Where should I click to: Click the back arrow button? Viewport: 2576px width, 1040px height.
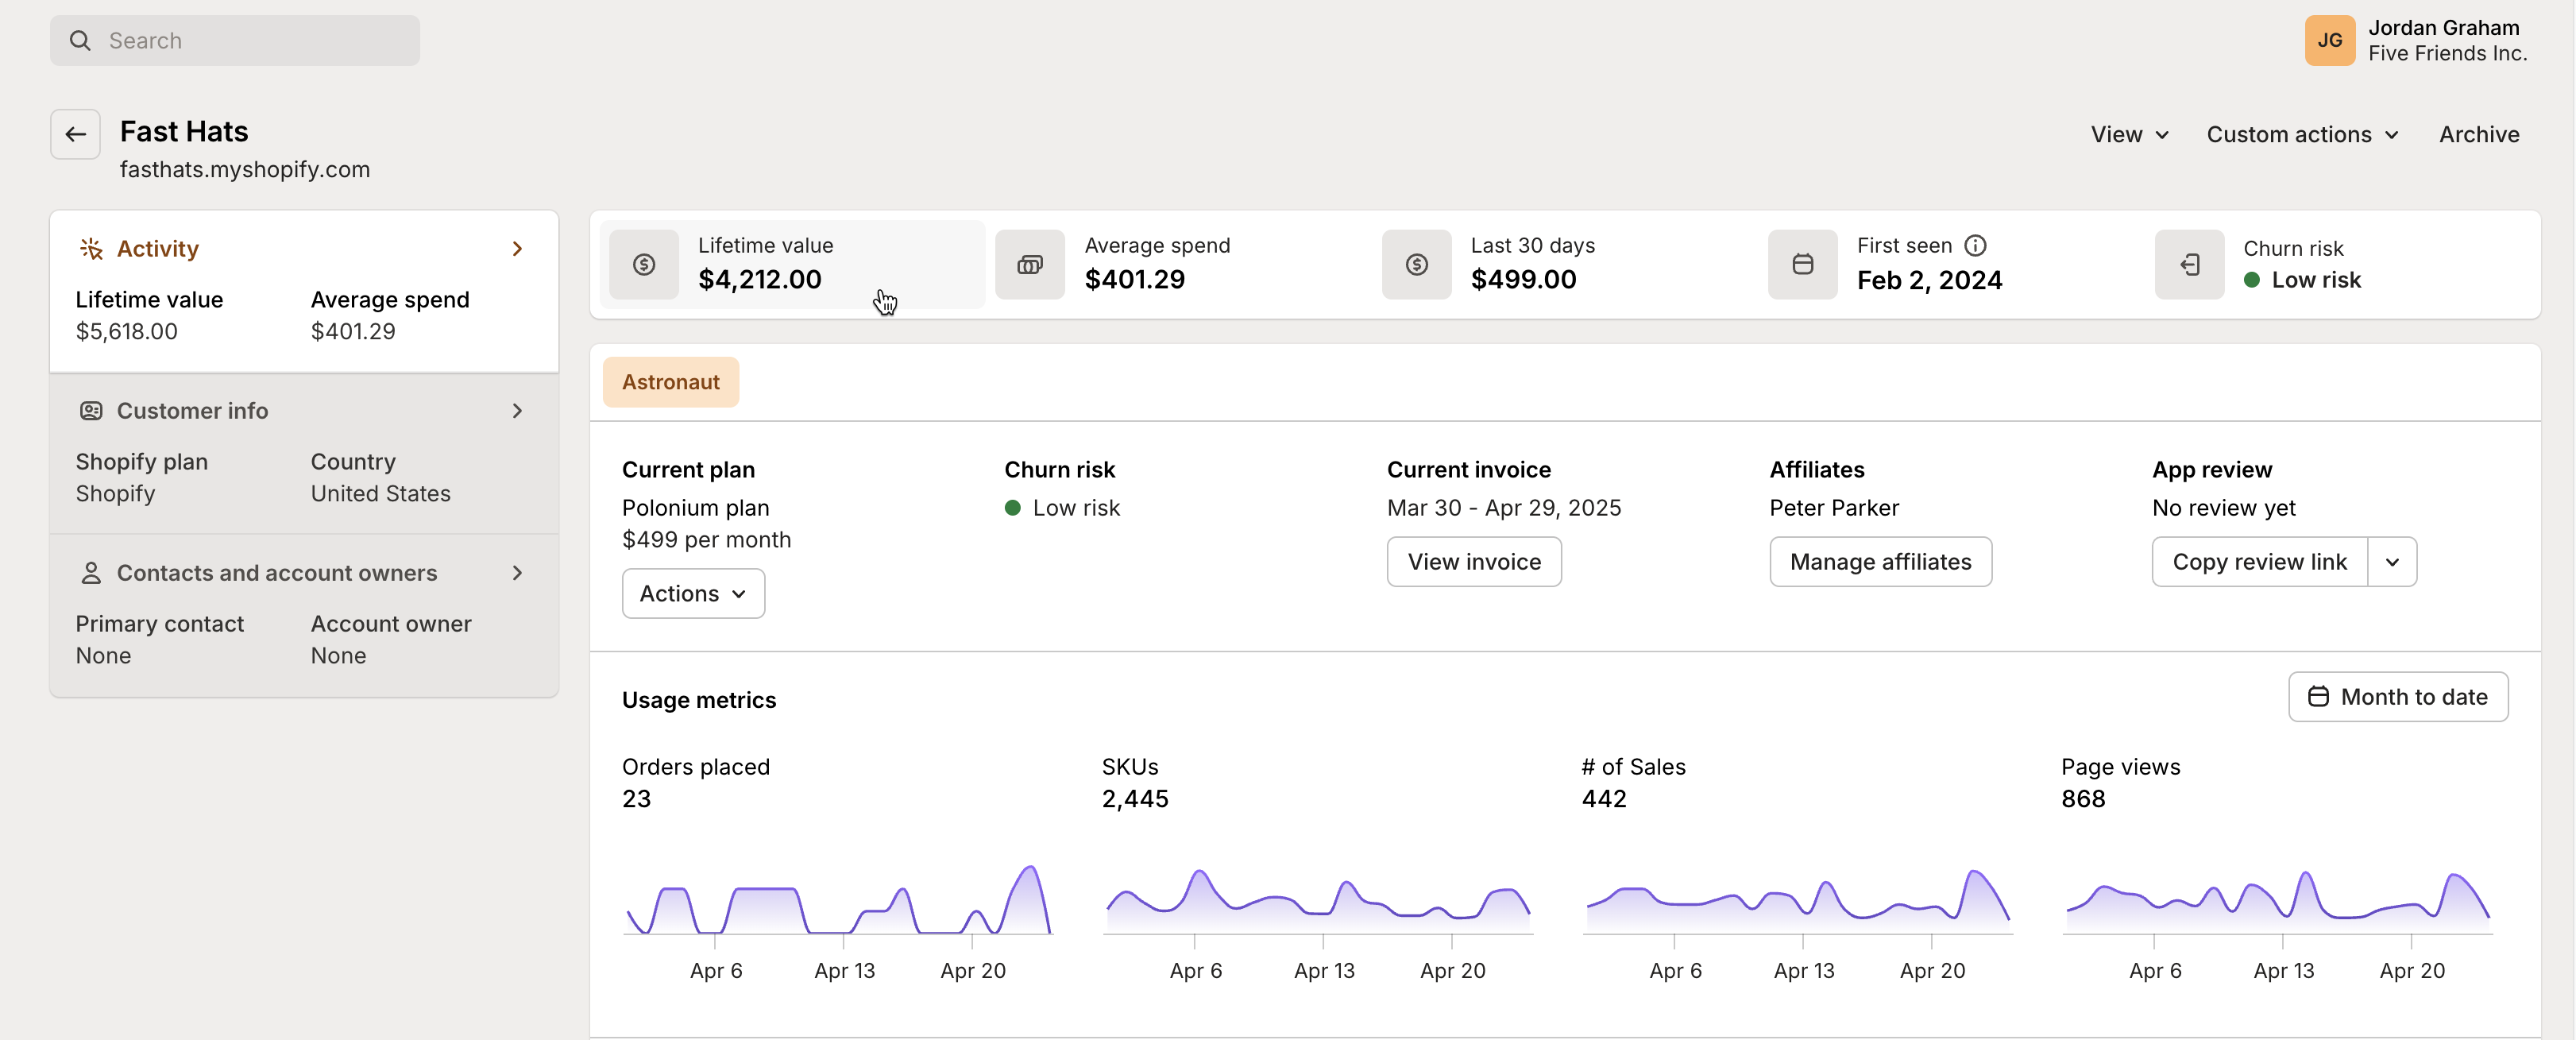[x=75, y=134]
